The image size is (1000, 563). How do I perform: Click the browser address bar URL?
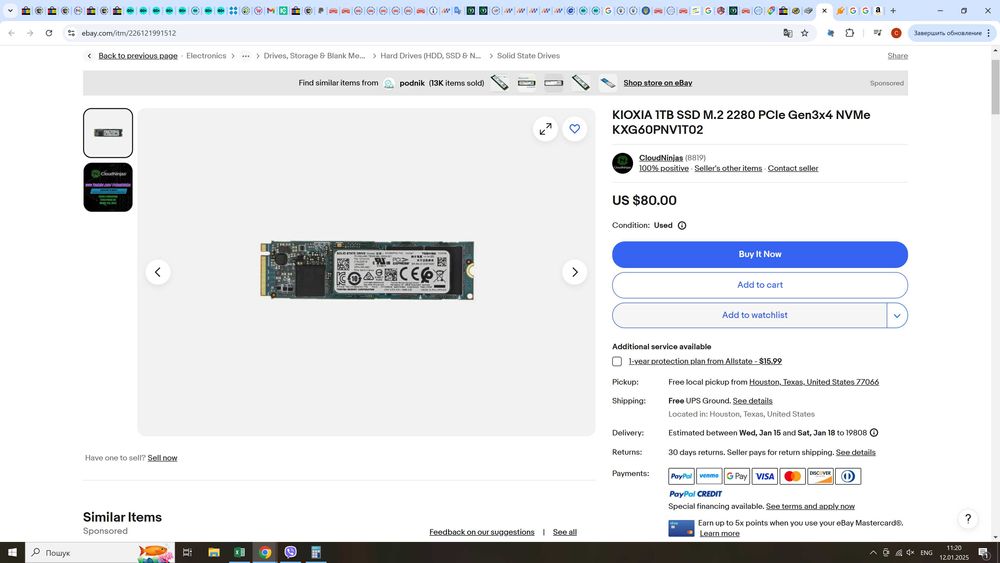[129, 33]
